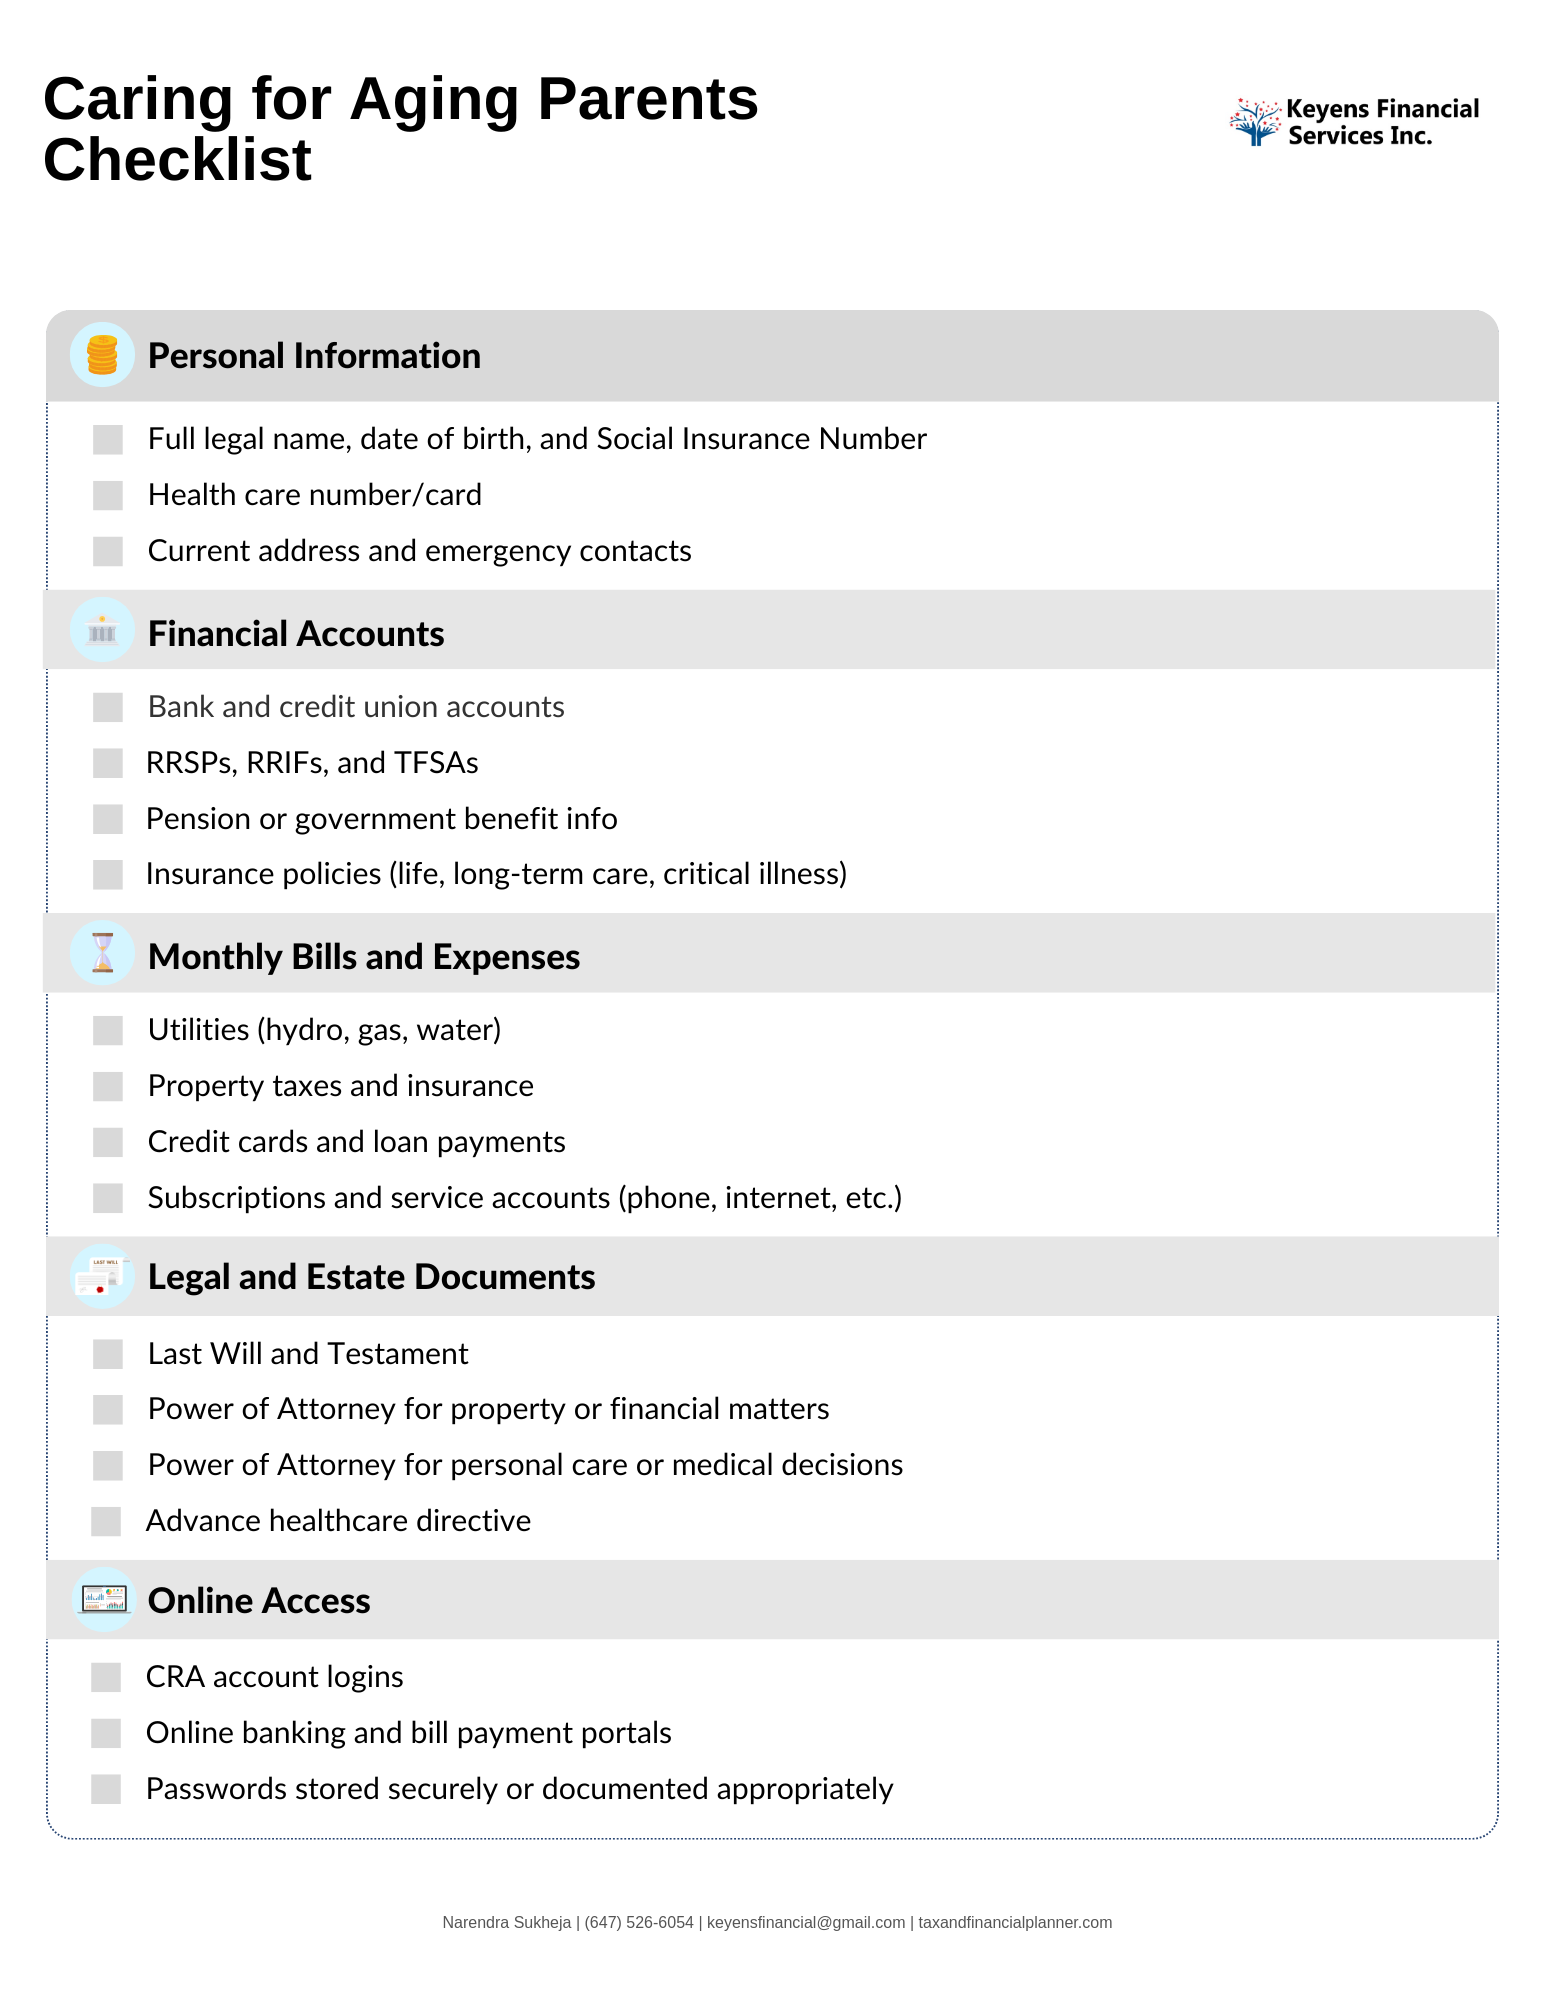Viewport: 1545px width, 2000px height.
Task: Click the hourglass icon beside Monthly Bills
Action: coord(102,953)
